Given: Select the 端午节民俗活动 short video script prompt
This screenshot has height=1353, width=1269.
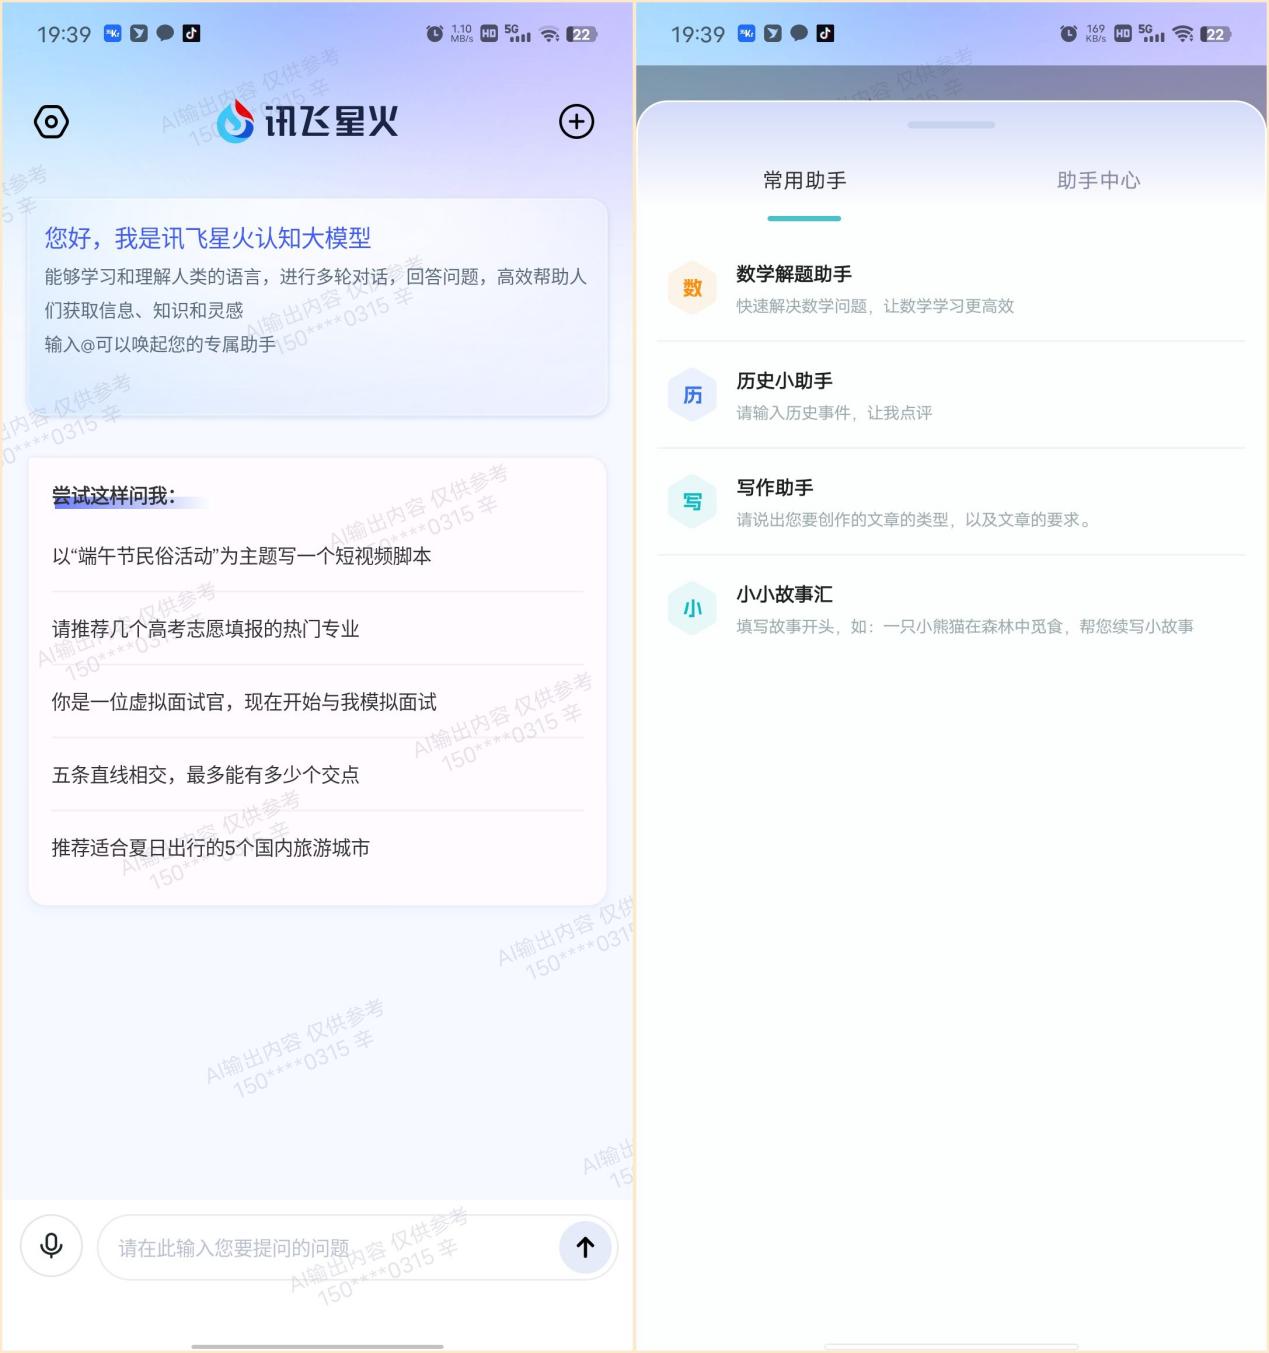Looking at the screenshot, I should coord(317,556).
